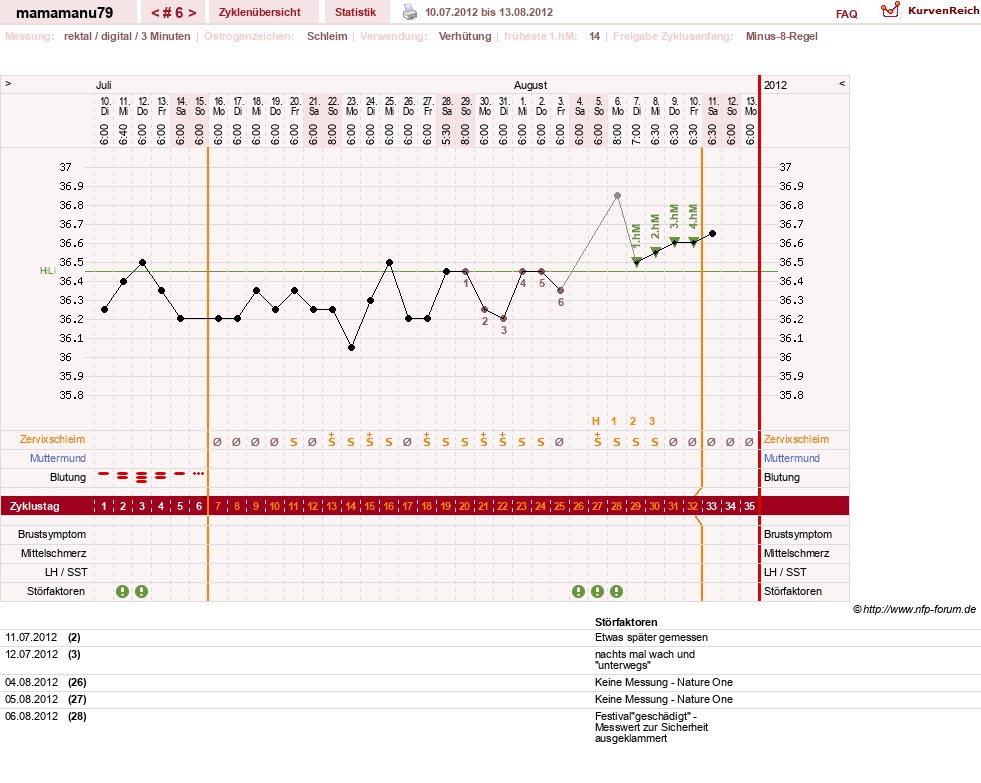
Task: Click Störfaktor icon on cycle day 28
Action: click(x=616, y=591)
